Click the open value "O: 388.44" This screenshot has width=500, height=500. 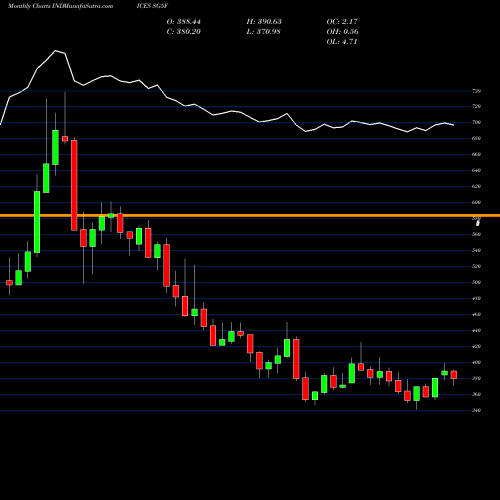click(184, 22)
